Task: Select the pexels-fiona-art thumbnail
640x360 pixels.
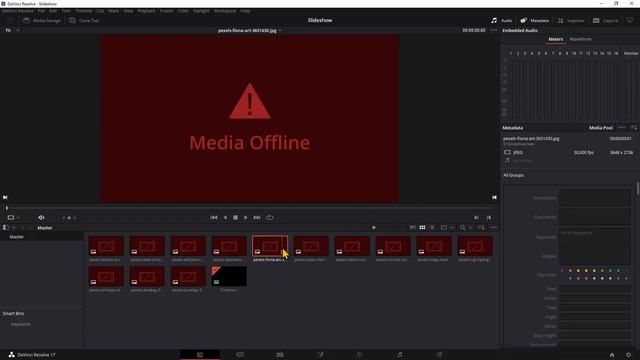Action: 270,246
